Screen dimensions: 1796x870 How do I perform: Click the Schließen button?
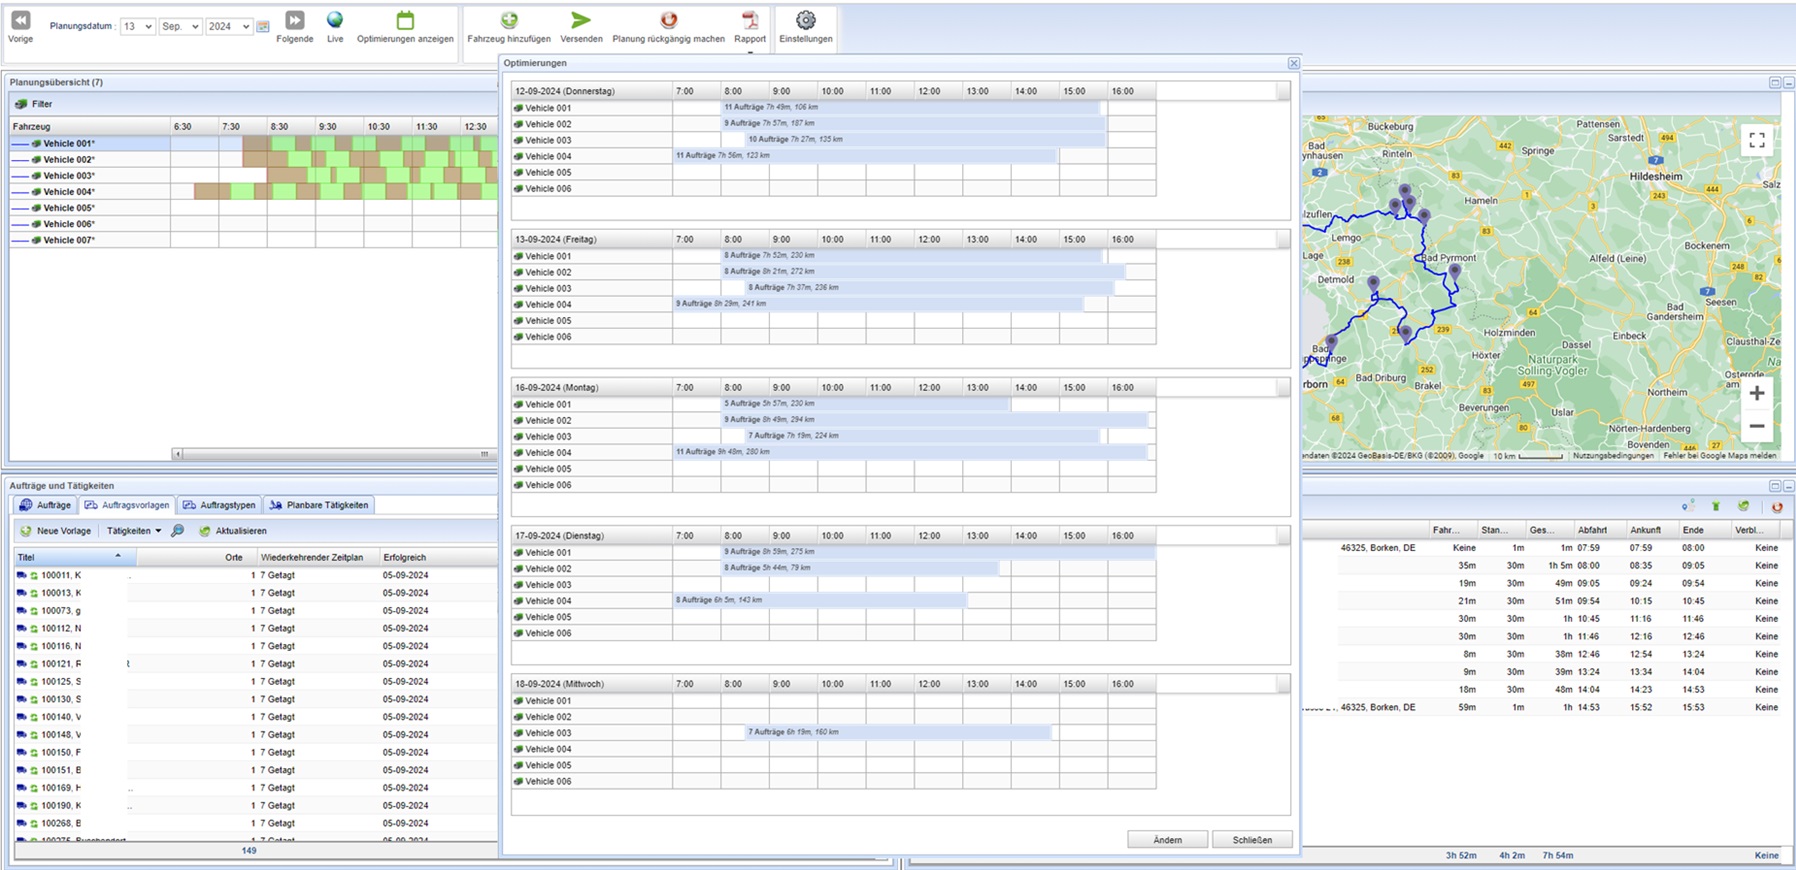tap(1252, 840)
